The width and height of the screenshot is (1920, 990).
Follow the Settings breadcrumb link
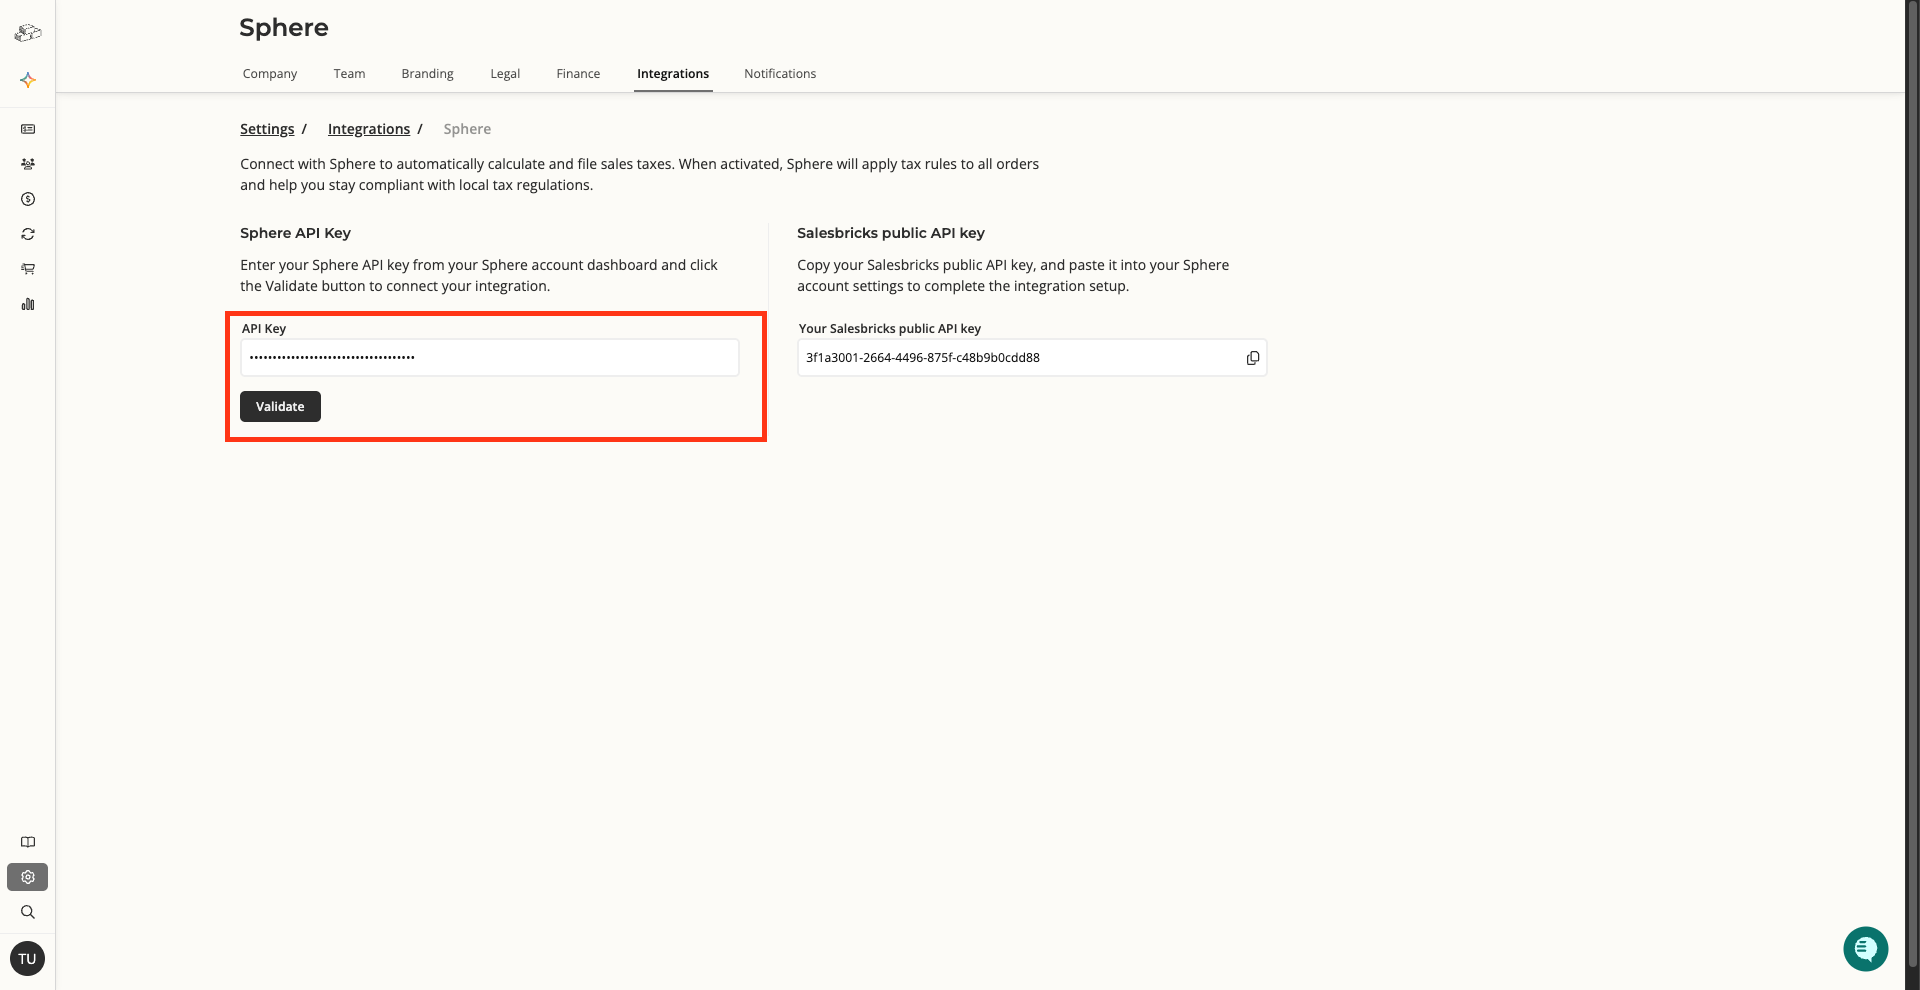tap(267, 129)
